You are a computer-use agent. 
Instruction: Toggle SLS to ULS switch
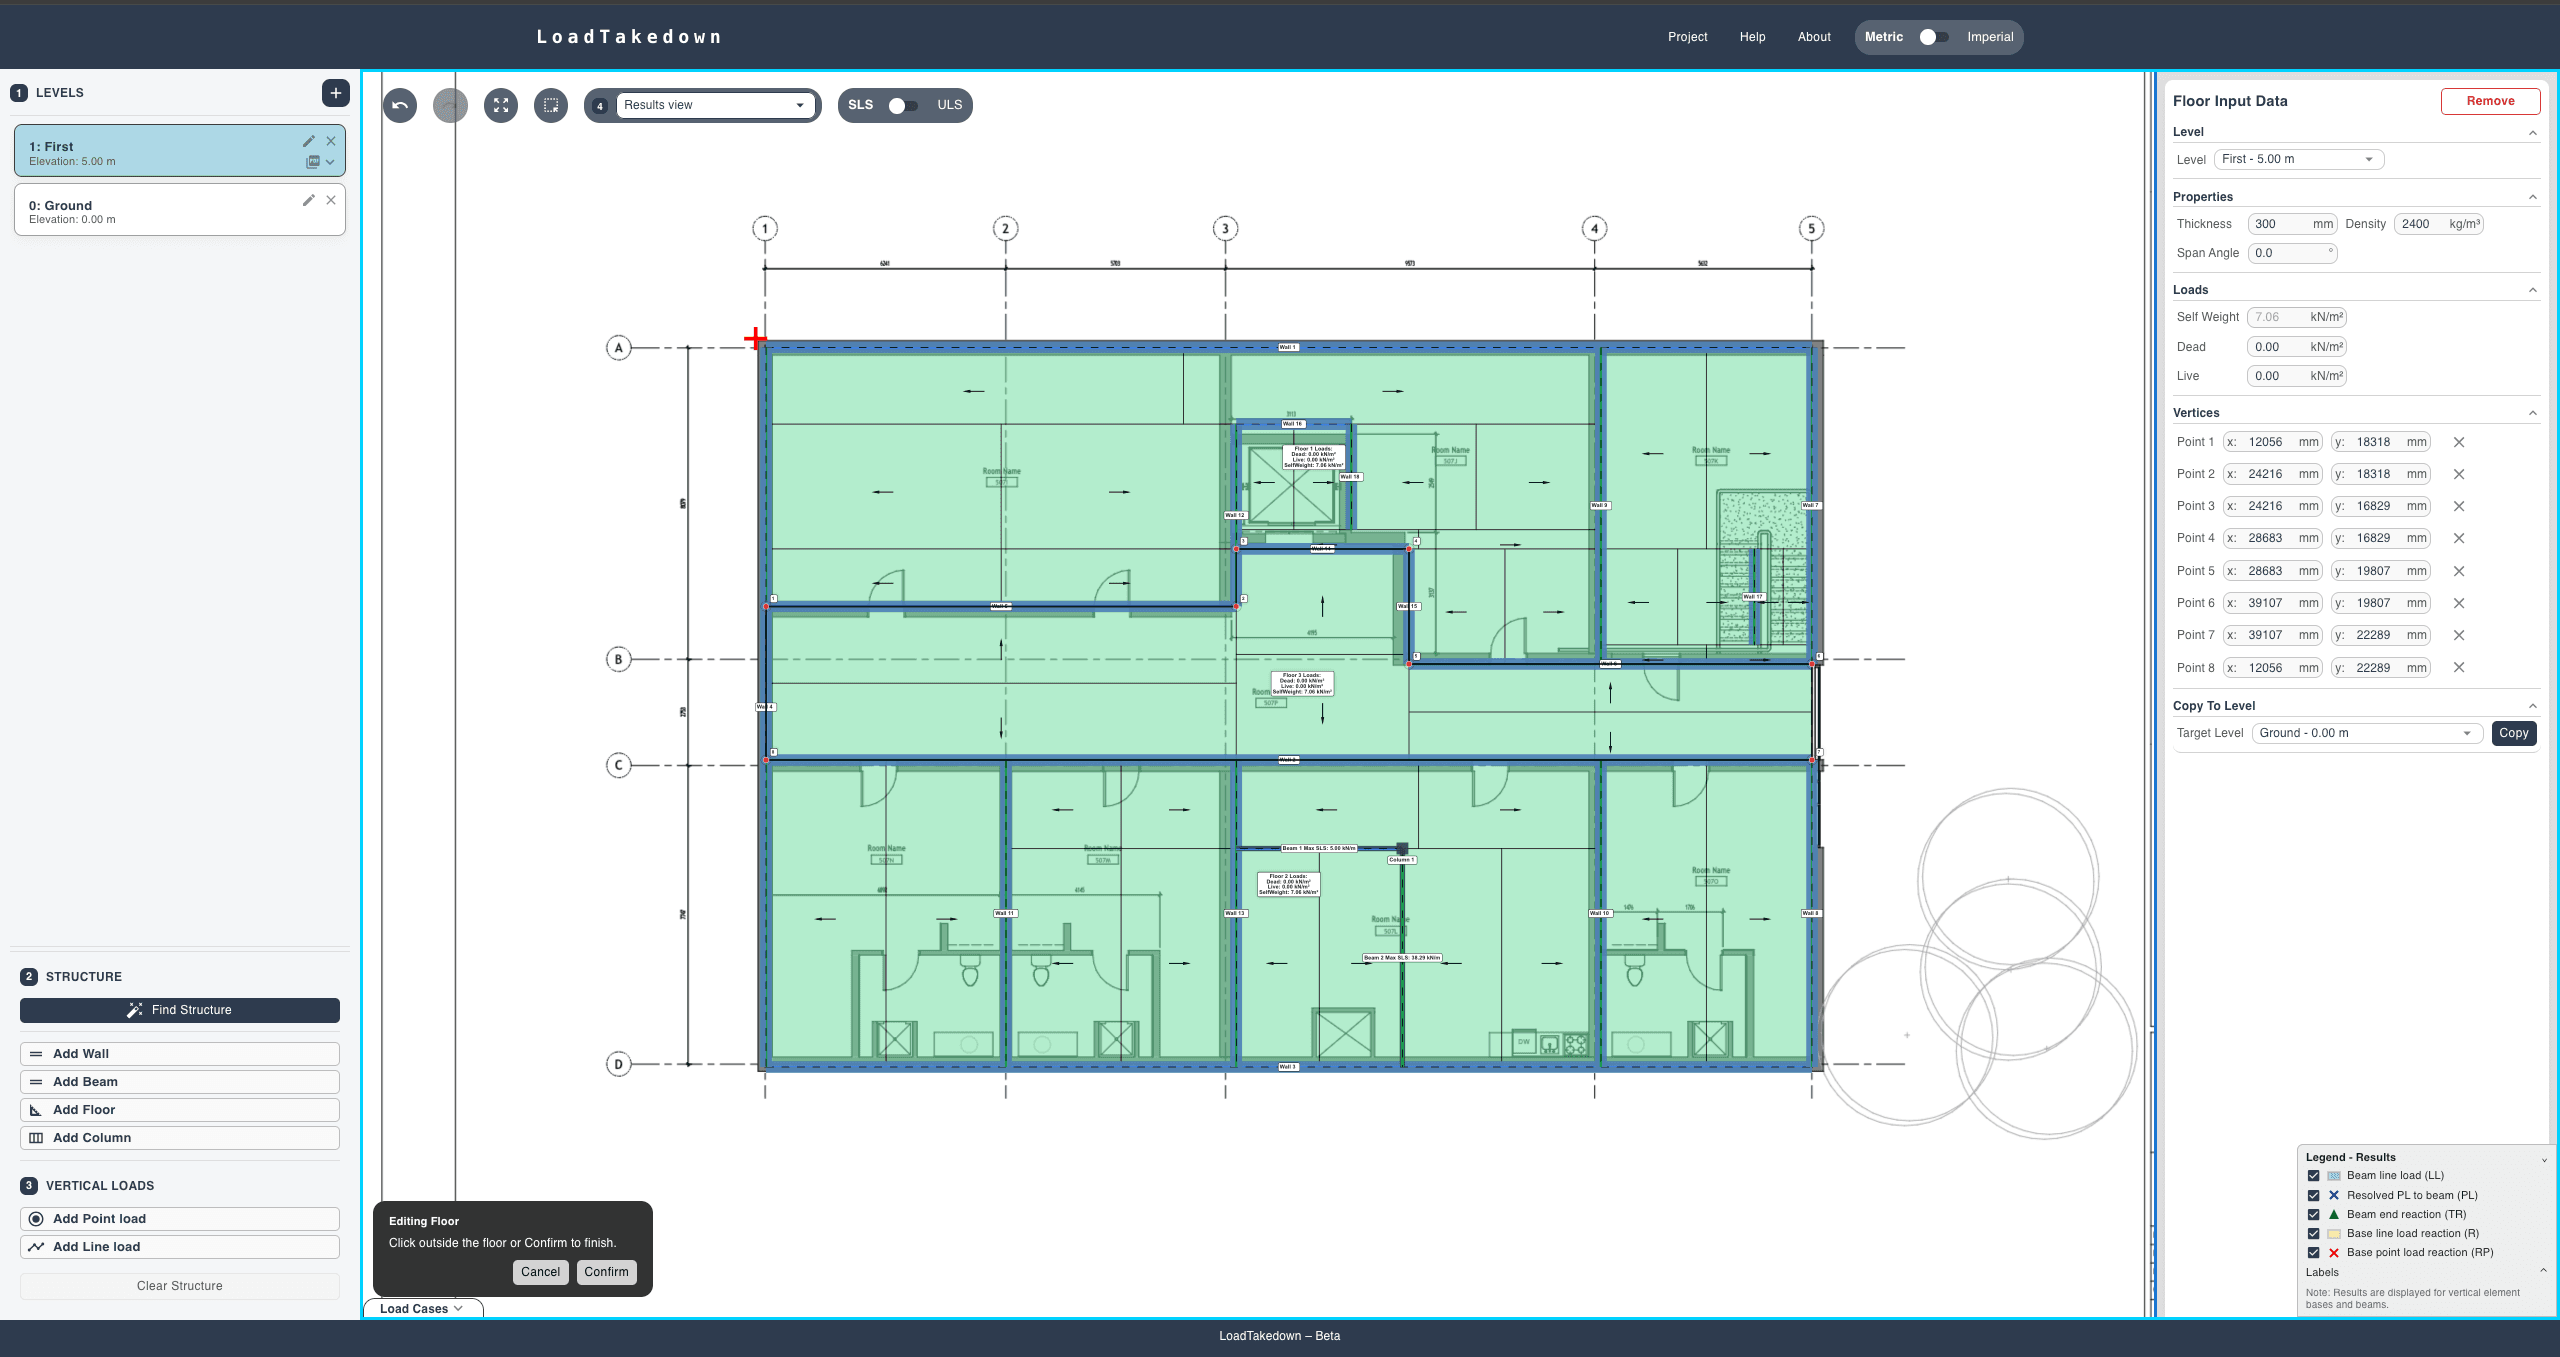904,105
